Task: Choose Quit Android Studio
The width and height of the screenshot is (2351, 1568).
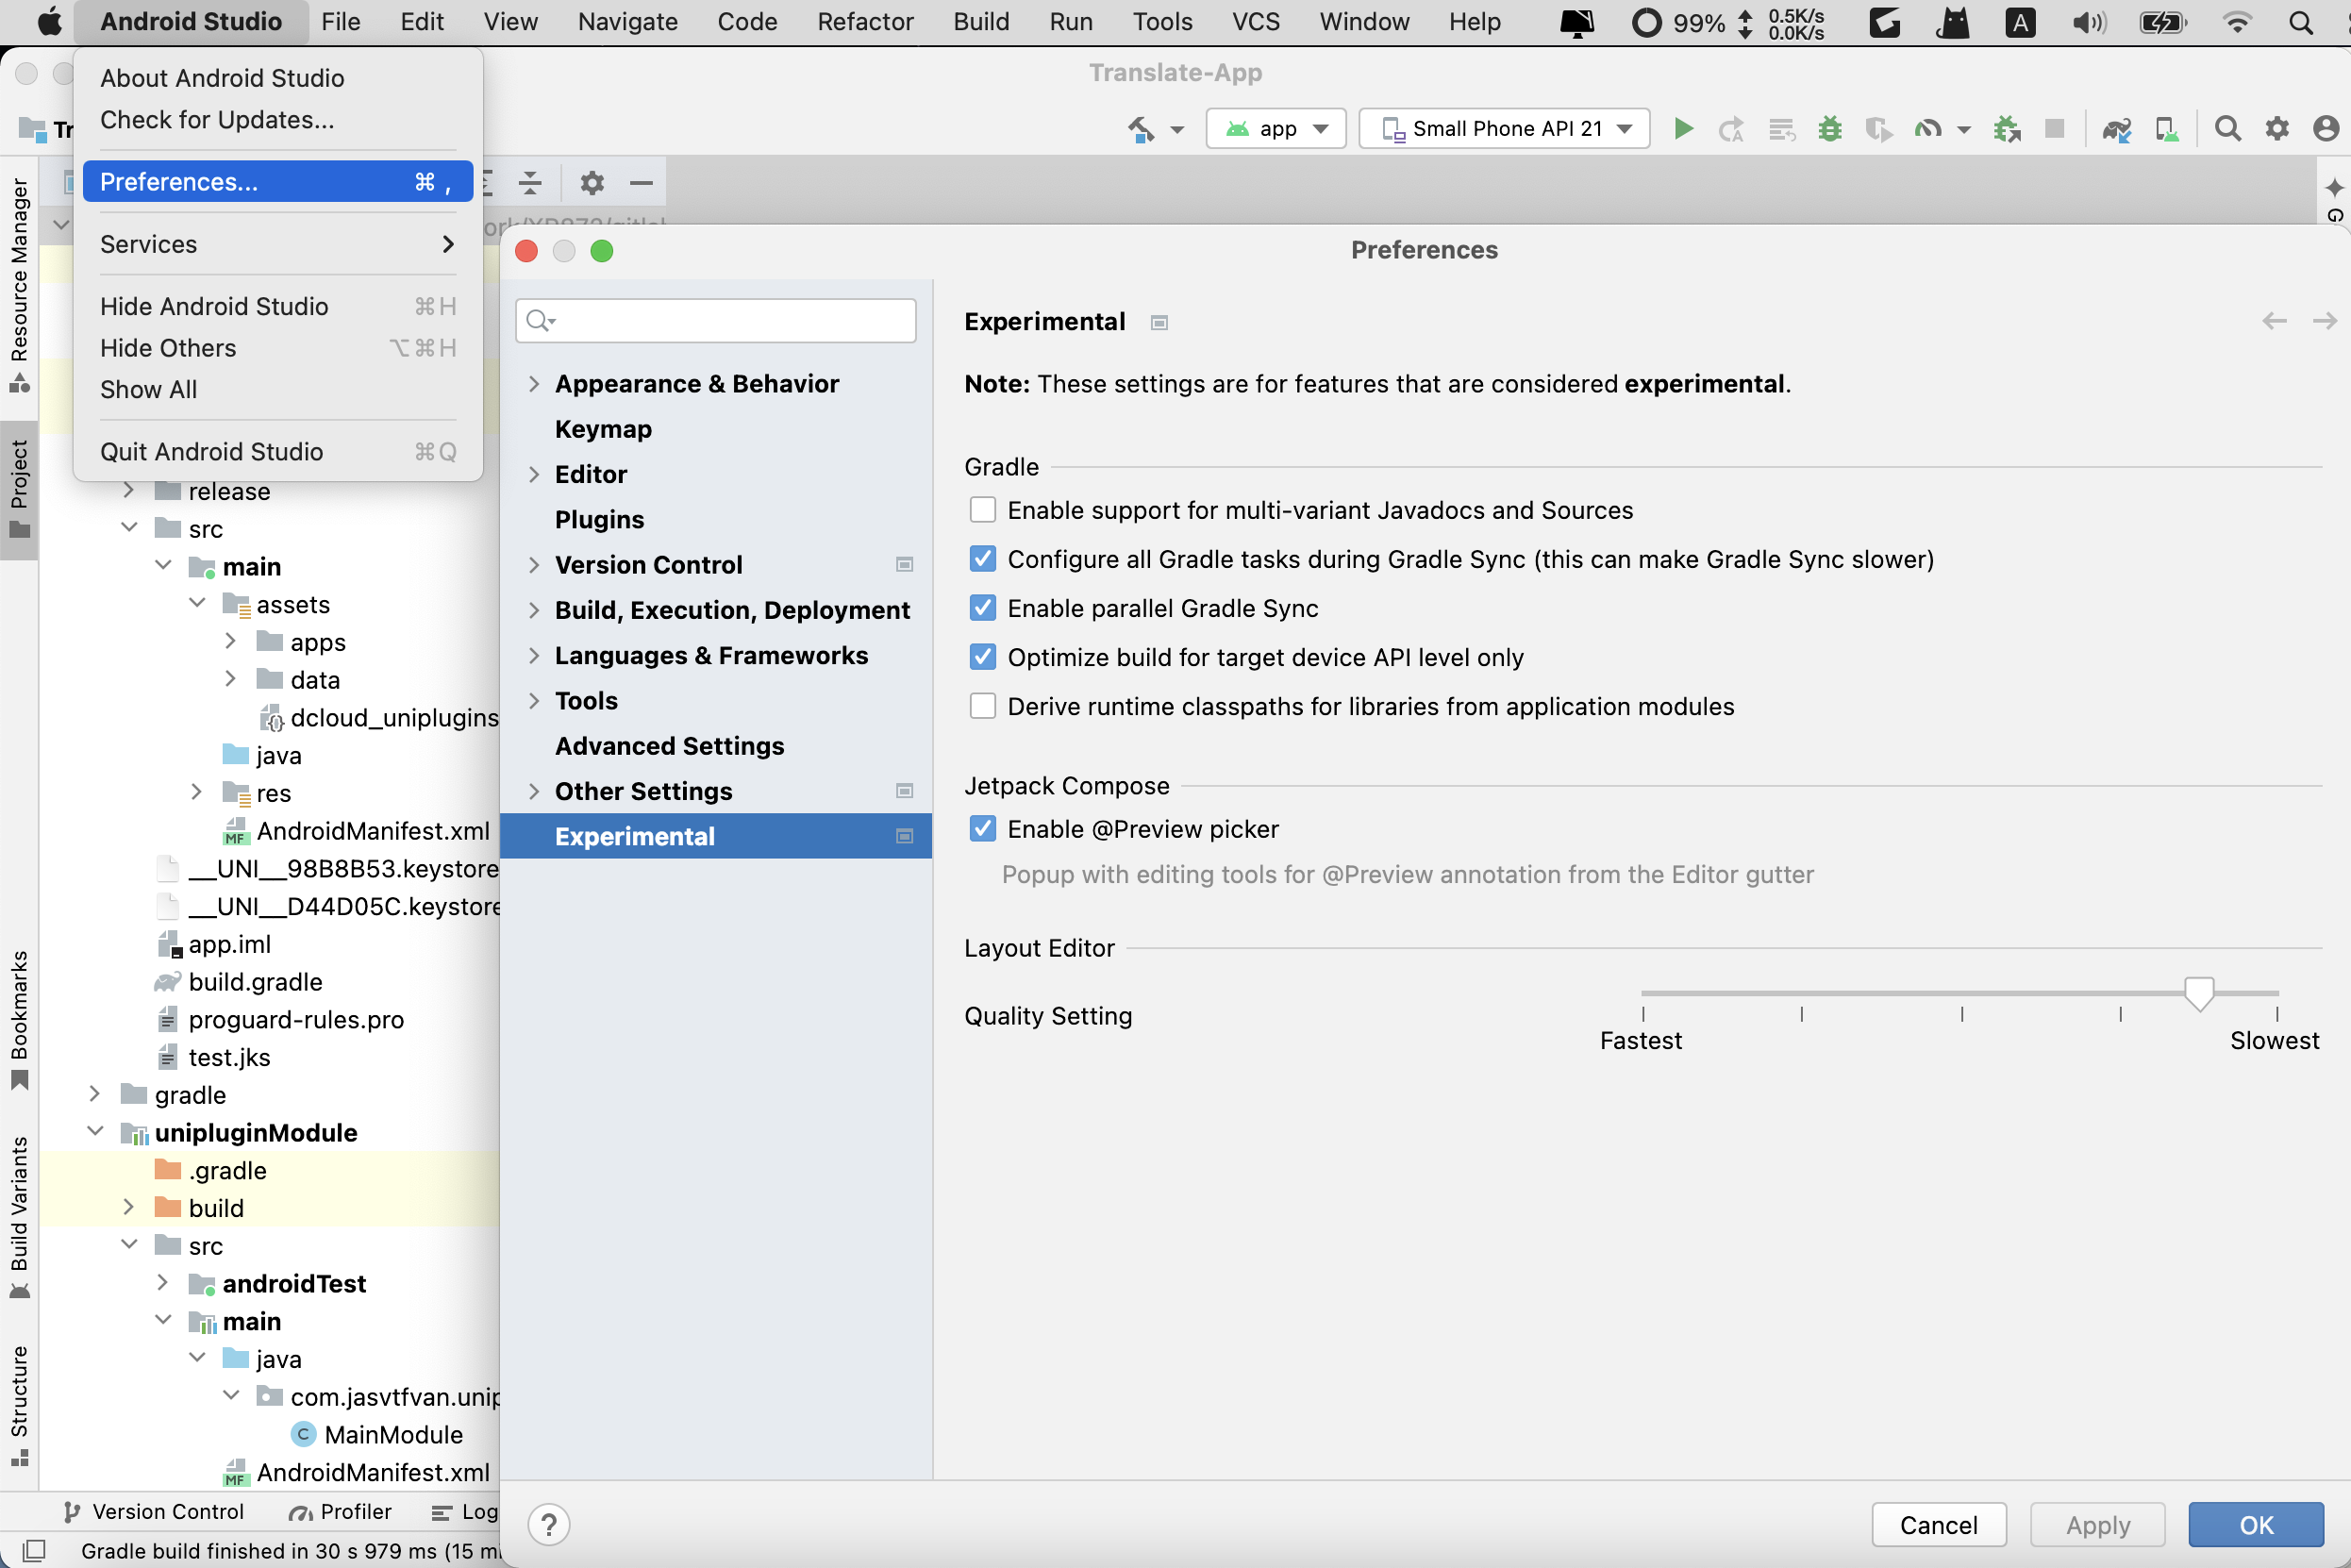Action: (x=278, y=452)
